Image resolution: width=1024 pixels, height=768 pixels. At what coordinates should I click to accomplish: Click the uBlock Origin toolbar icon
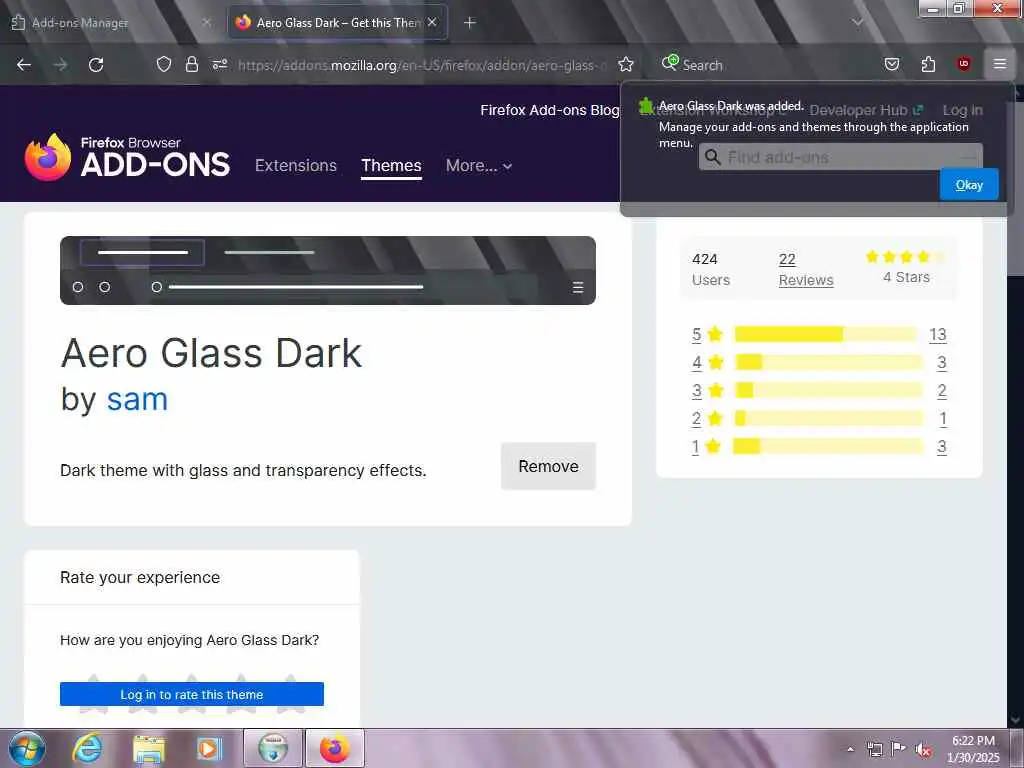pyautogui.click(x=963, y=63)
